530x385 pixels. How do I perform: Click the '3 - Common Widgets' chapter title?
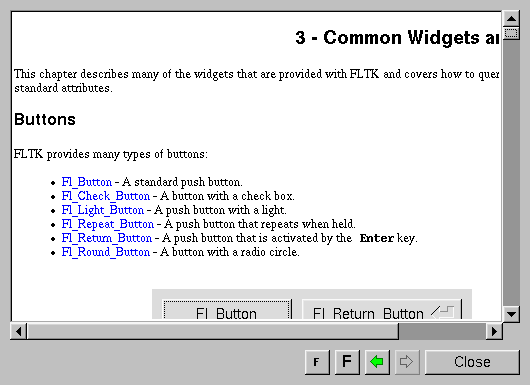click(397, 38)
